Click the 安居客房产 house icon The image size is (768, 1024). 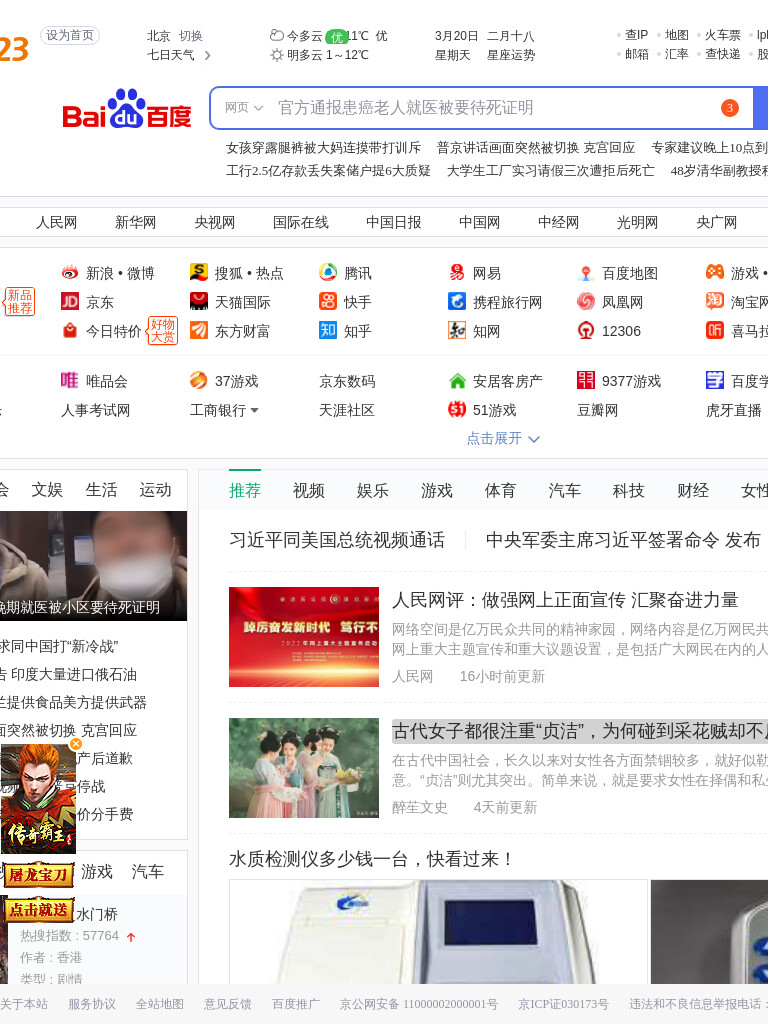pyautogui.click(x=457, y=380)
